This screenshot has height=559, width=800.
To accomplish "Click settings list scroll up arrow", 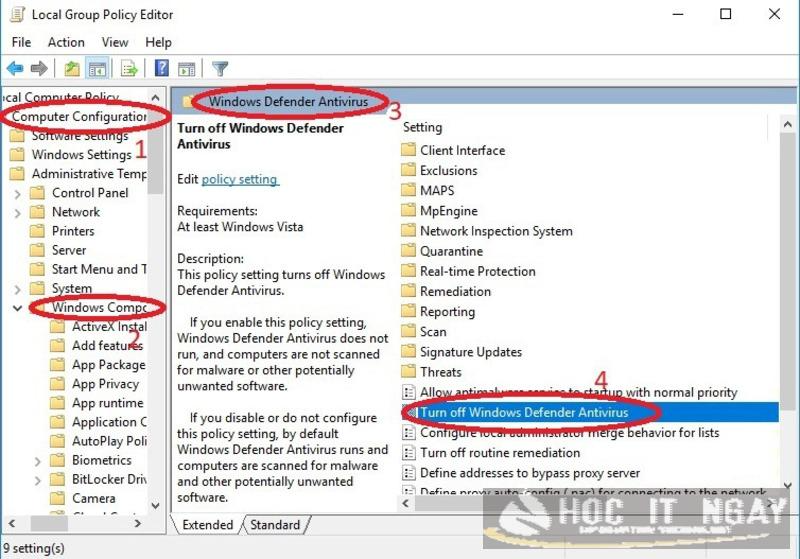I will coord(787,124).
